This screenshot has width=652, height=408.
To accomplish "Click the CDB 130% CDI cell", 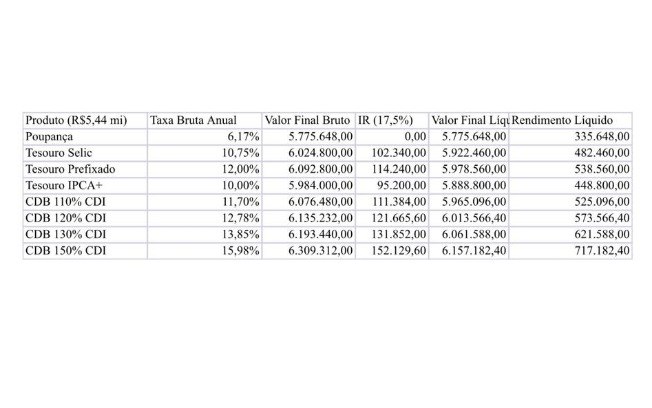I will [x=85, y=235].
